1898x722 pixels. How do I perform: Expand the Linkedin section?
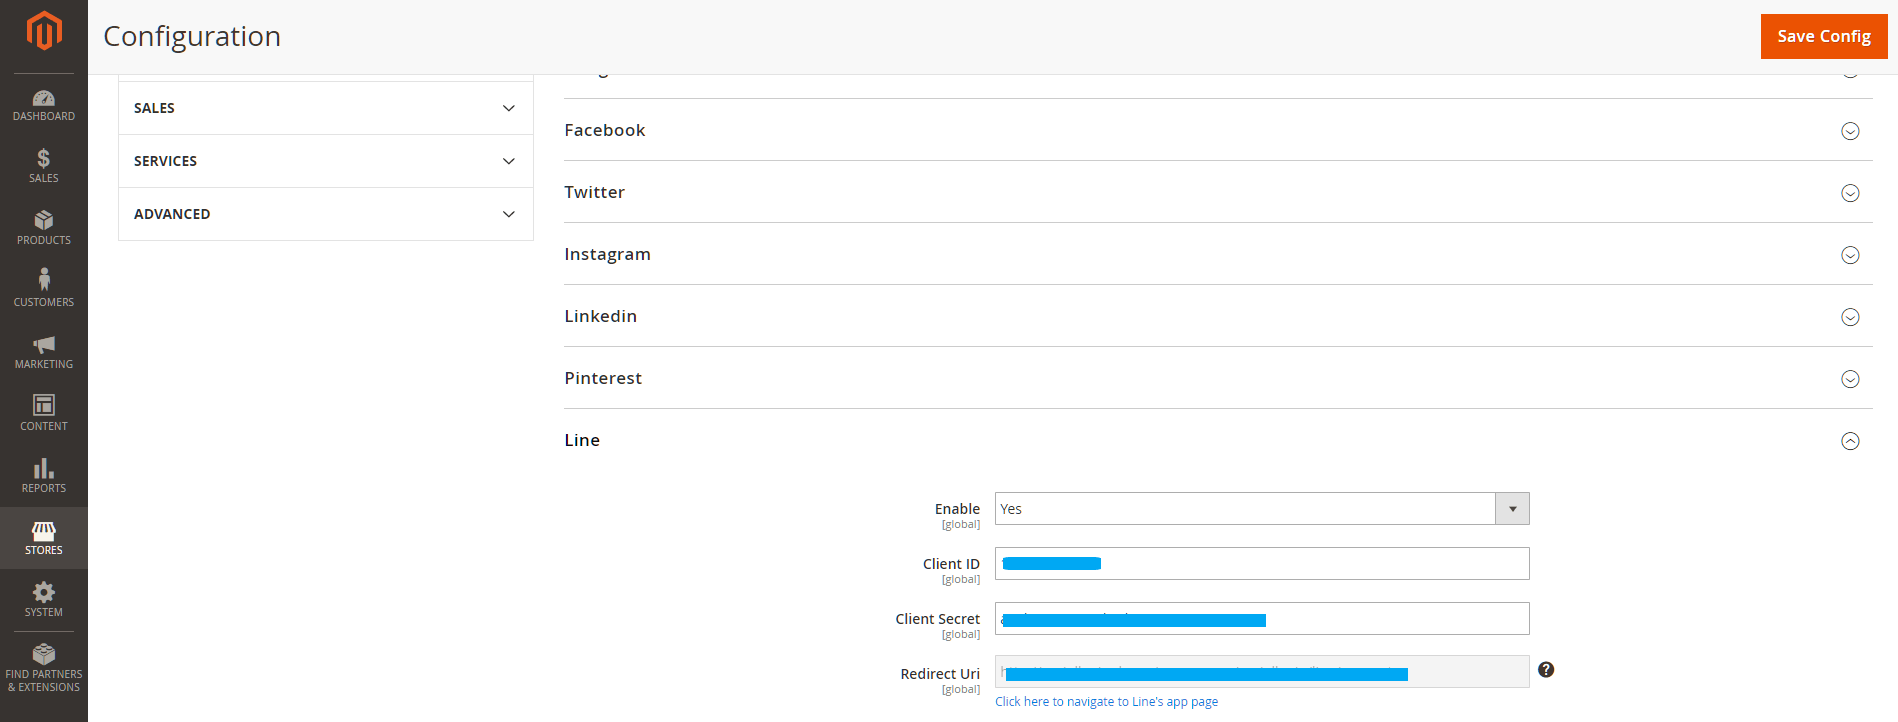1218,316
